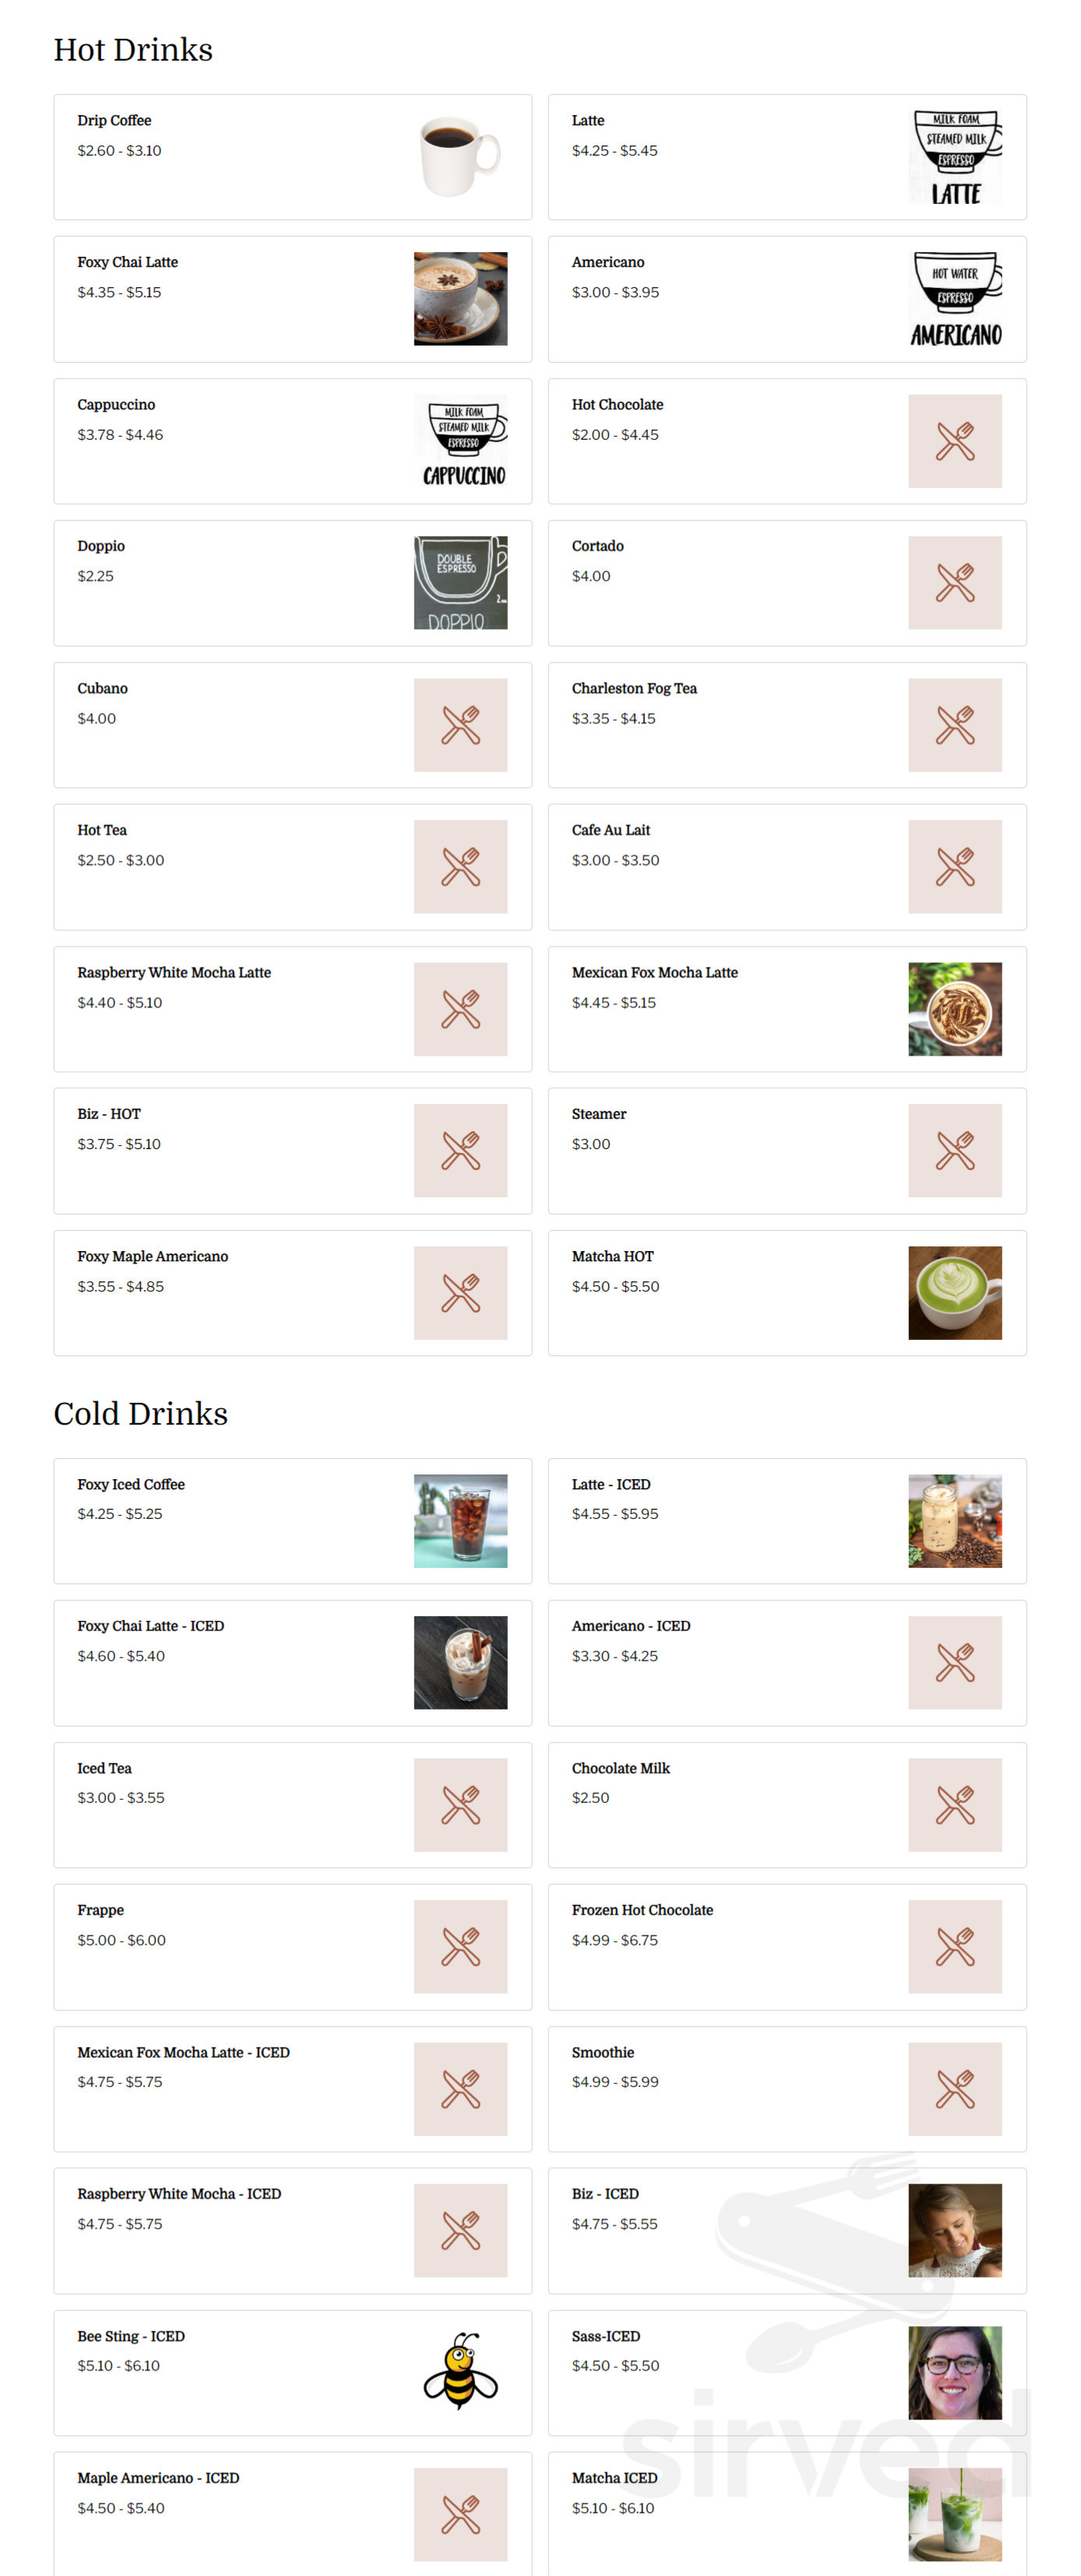Screen dimensions: 1081x2576
Task: Open the Matcha HOT item card
Action: tap(787, 1292)
